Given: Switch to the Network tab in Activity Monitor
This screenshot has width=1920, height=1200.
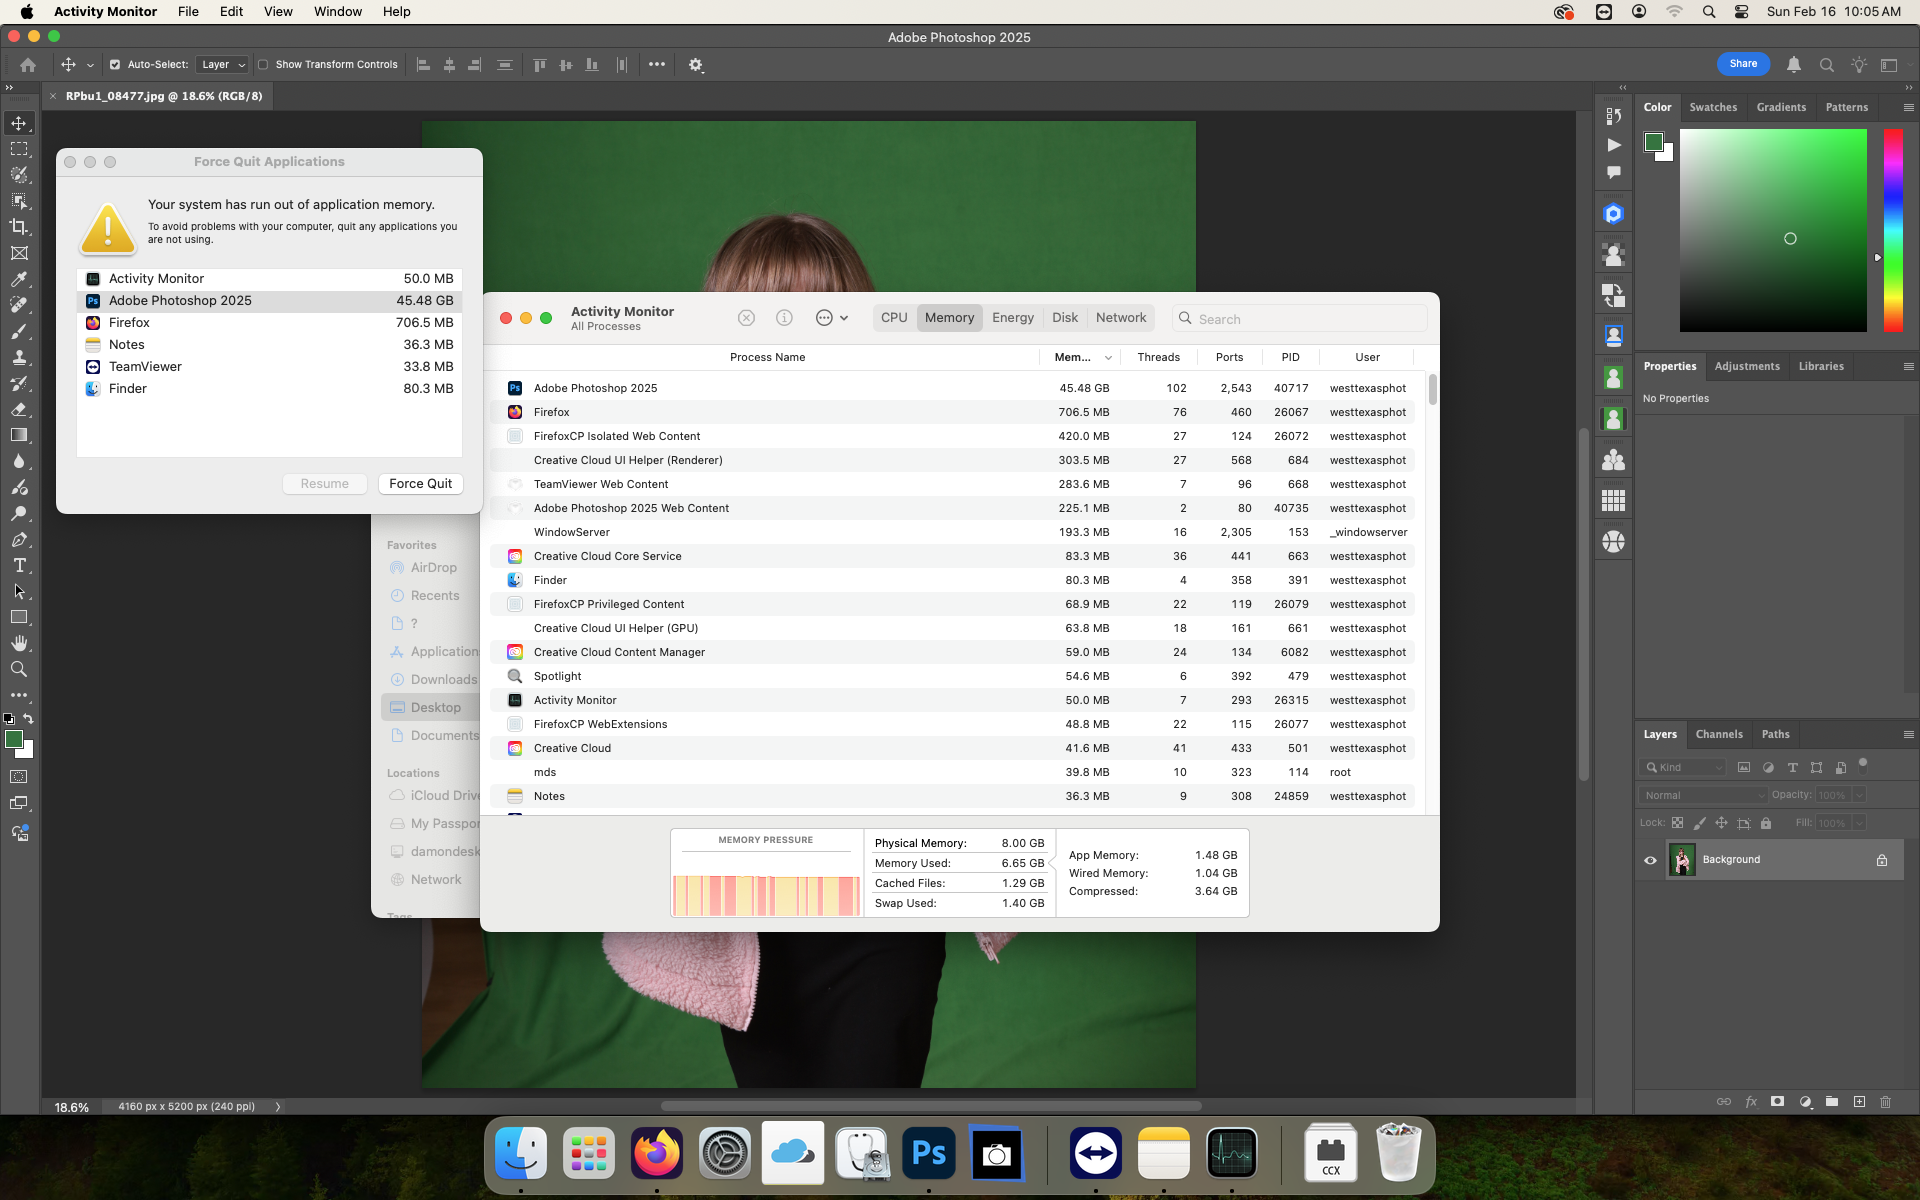Looking at the screenshot, I should point(1121,318).
